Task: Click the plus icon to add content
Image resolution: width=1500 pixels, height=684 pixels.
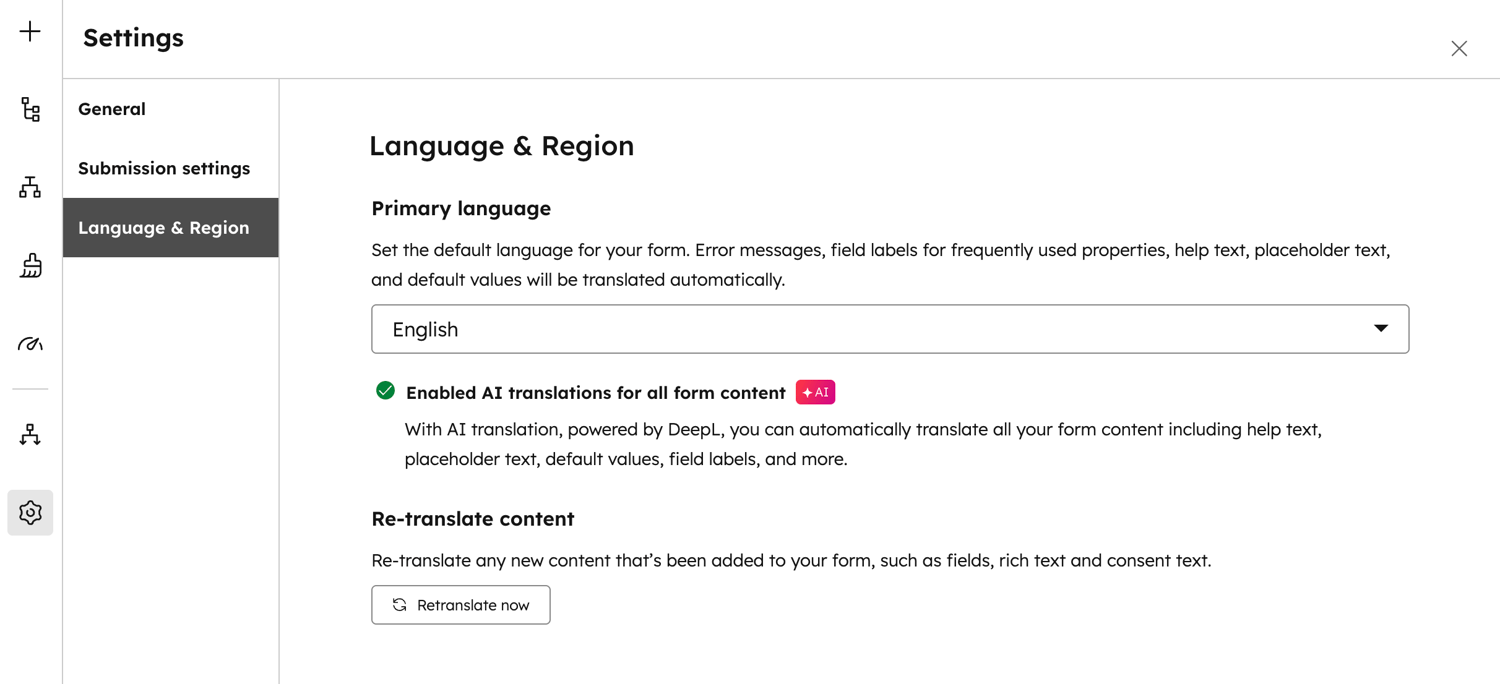Action: (29, 33)
